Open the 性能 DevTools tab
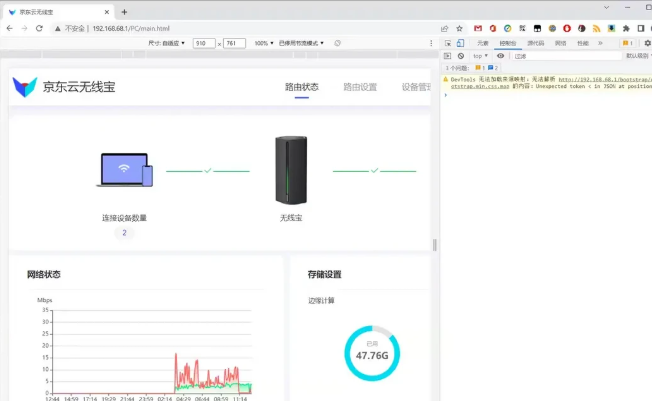Image resolution: width=652 pixels, height=401 pixels. [x=583, y=43]
